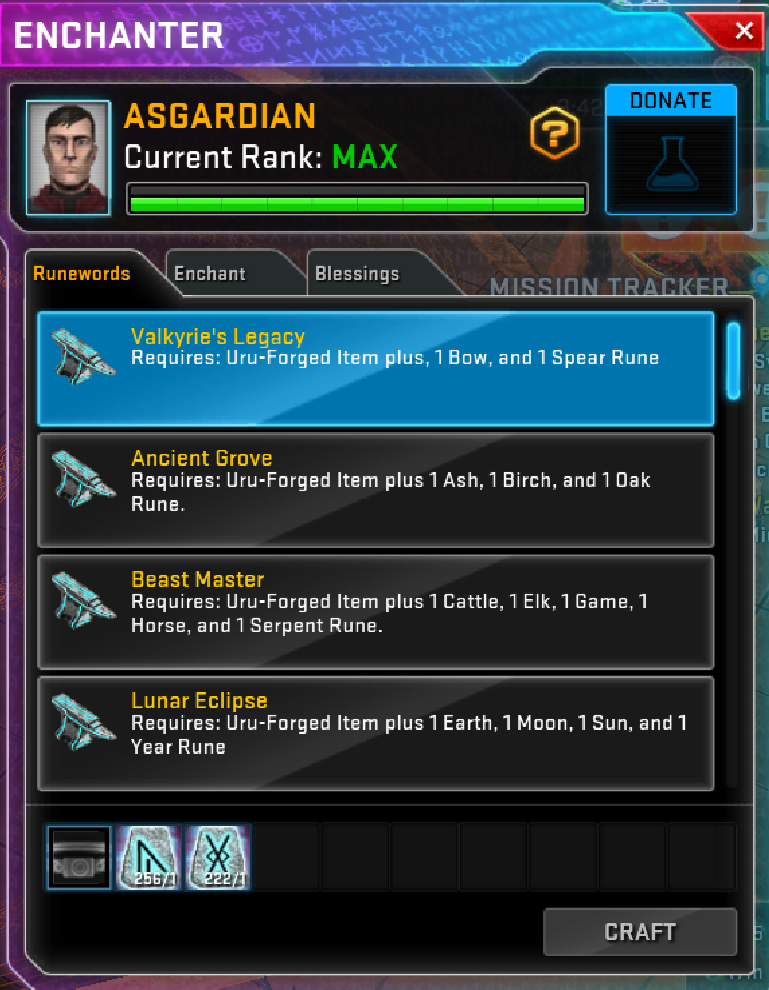This screenshot has height=990, width=769.
Task: Click the green rank progress bar
Action: 357,200
